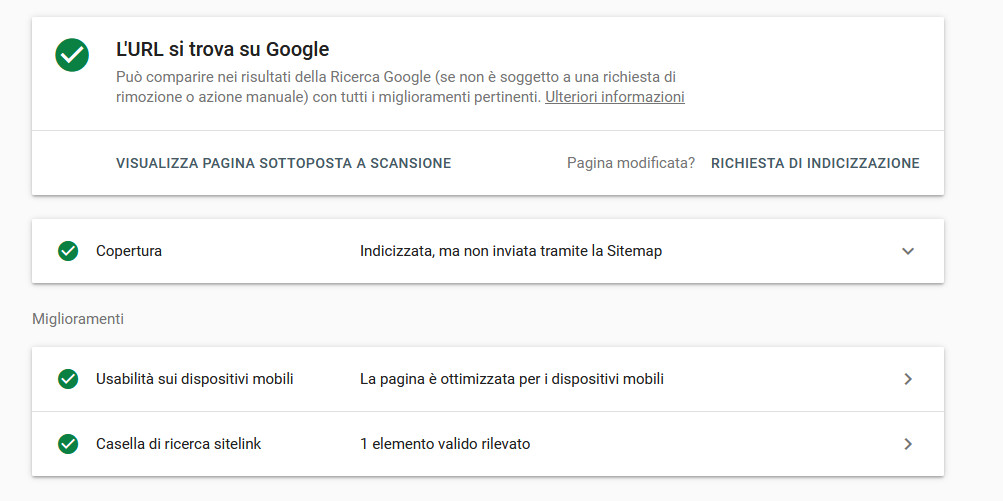Viewport: 1003px width, 501px height.
Task: Click the '1 elemento valido rilevato' text
Action: (x=445, y=444)
